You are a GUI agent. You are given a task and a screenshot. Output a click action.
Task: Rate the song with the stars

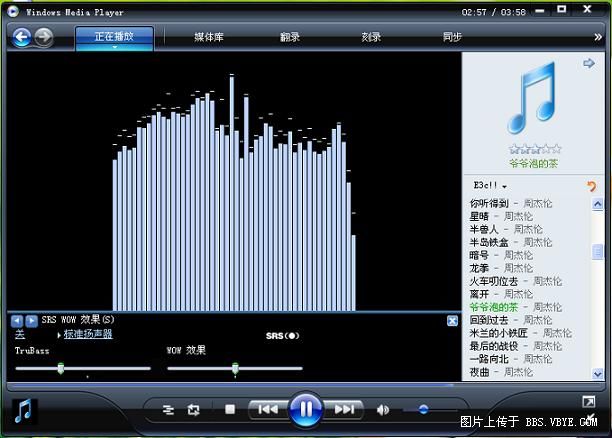pyautogui.click(x=535, y=149)
